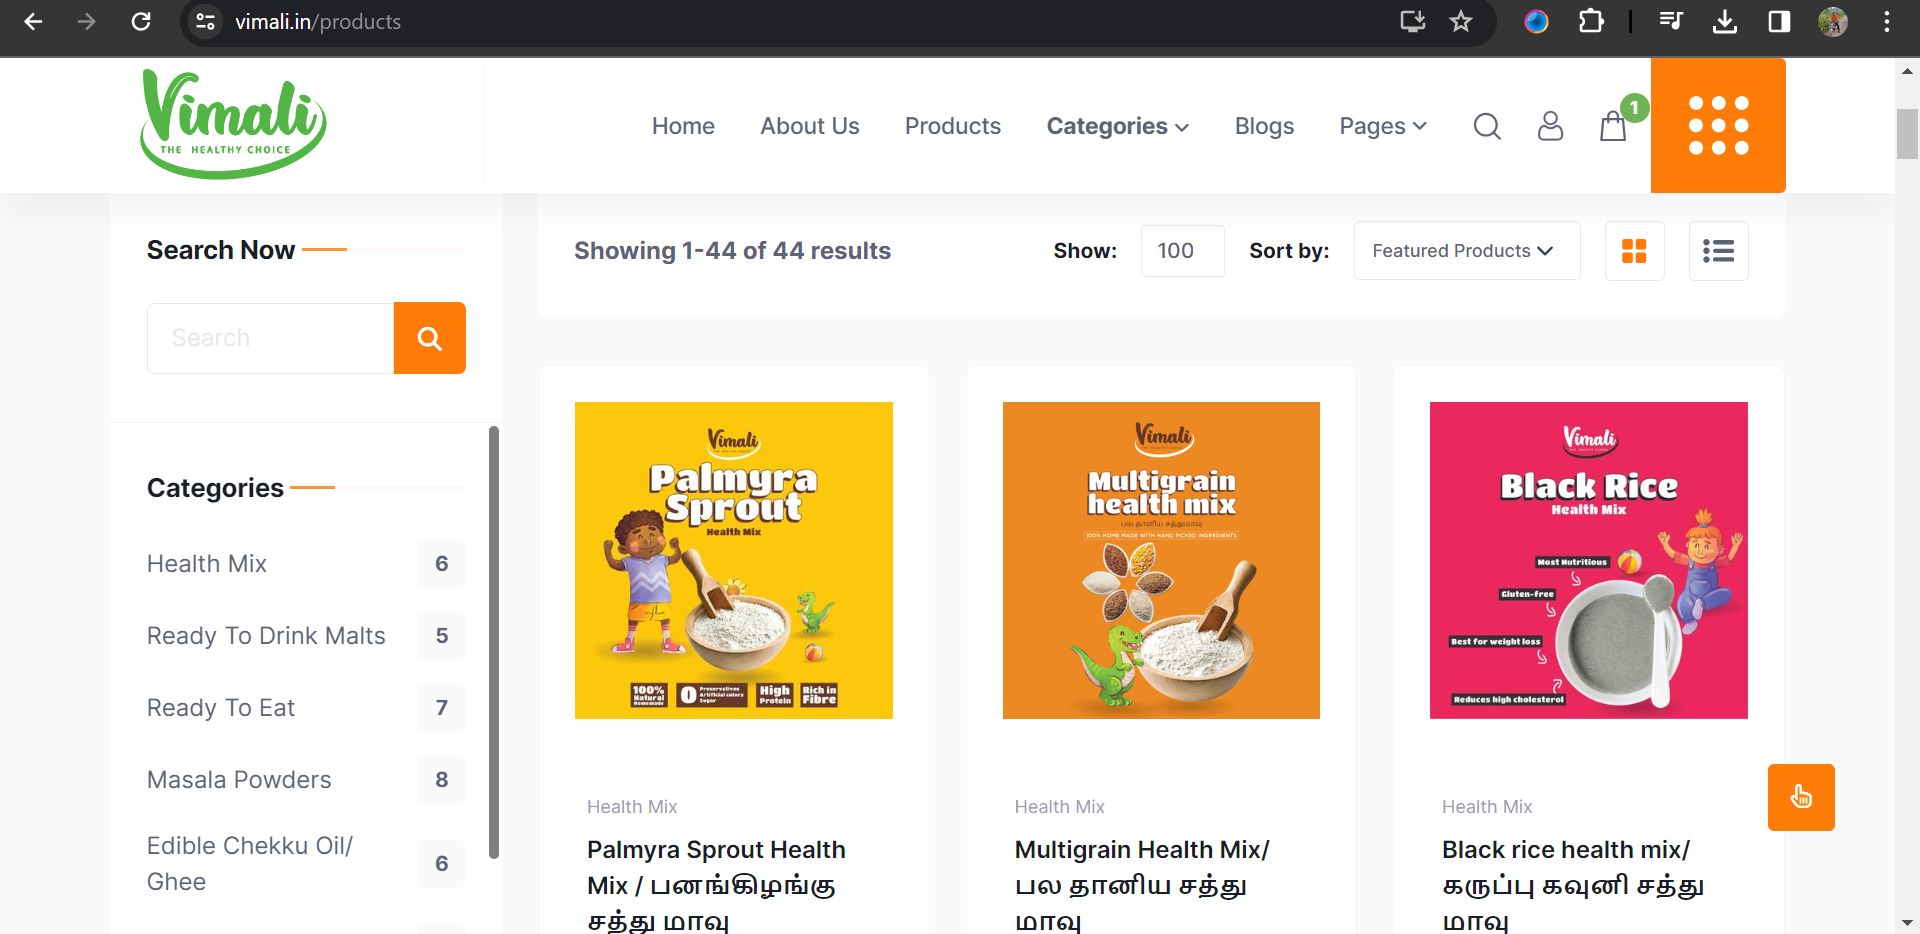Open the blue-orange globe extension icon

[1536, 21]
